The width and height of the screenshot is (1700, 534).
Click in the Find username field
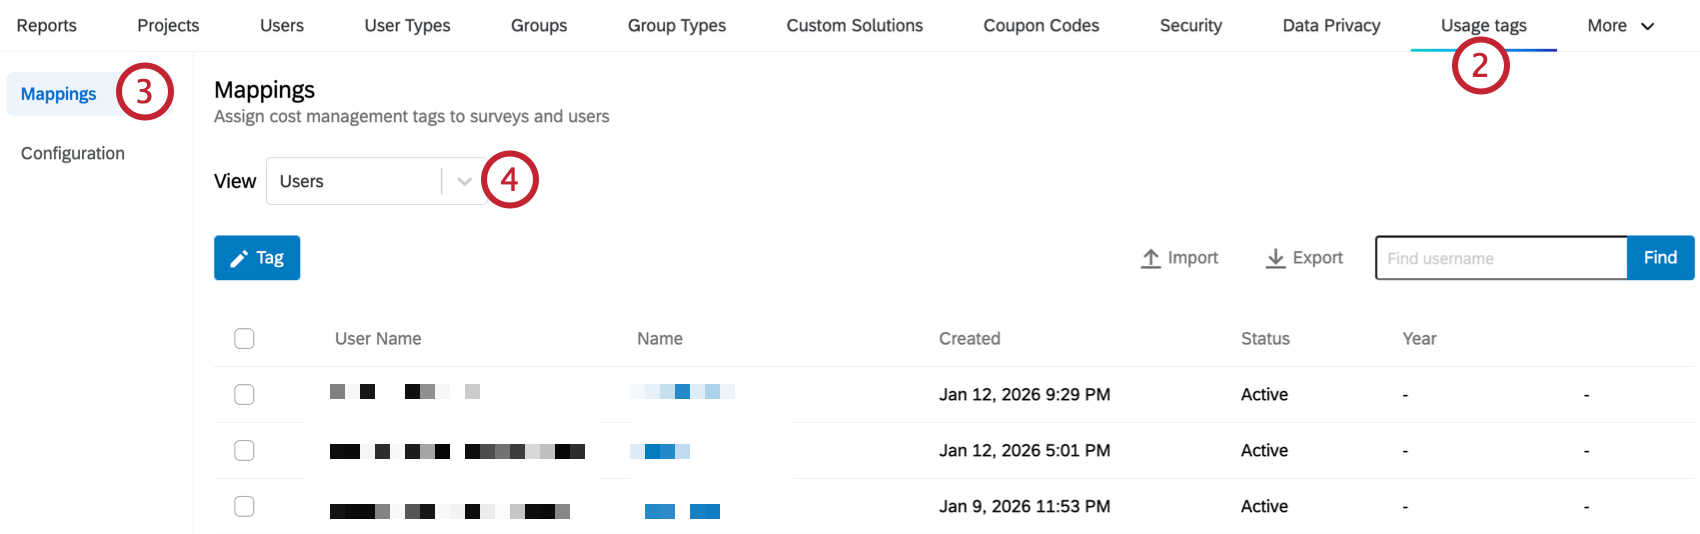(x=1500, y=258)
